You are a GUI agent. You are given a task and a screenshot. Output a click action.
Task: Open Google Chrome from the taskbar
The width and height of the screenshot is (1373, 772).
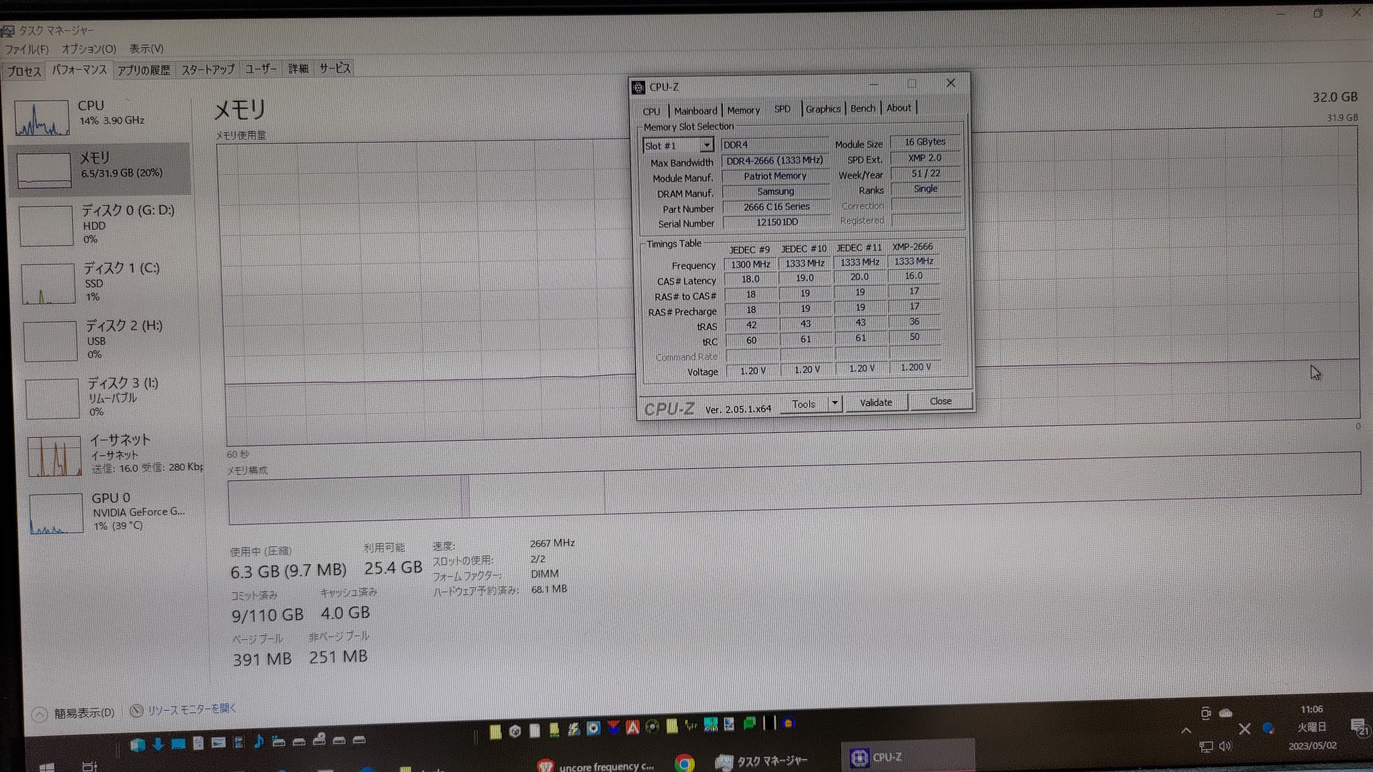tap(685, 764)
